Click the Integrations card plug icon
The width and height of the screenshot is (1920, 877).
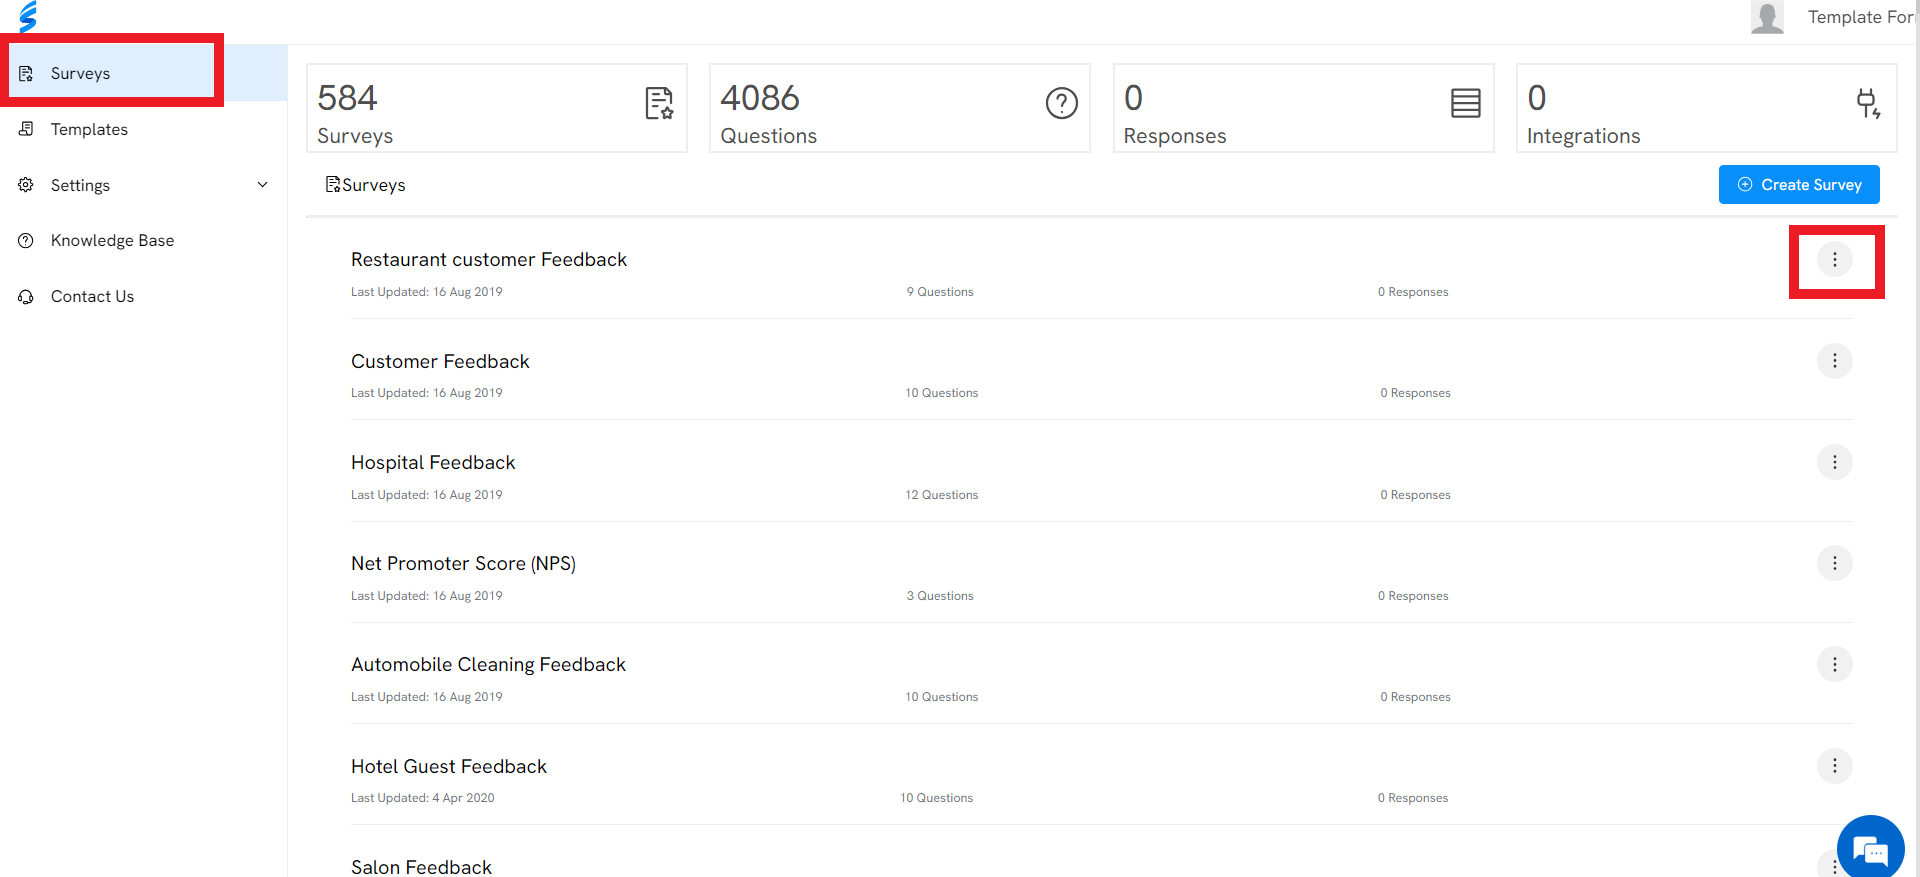coord(1868,103)
